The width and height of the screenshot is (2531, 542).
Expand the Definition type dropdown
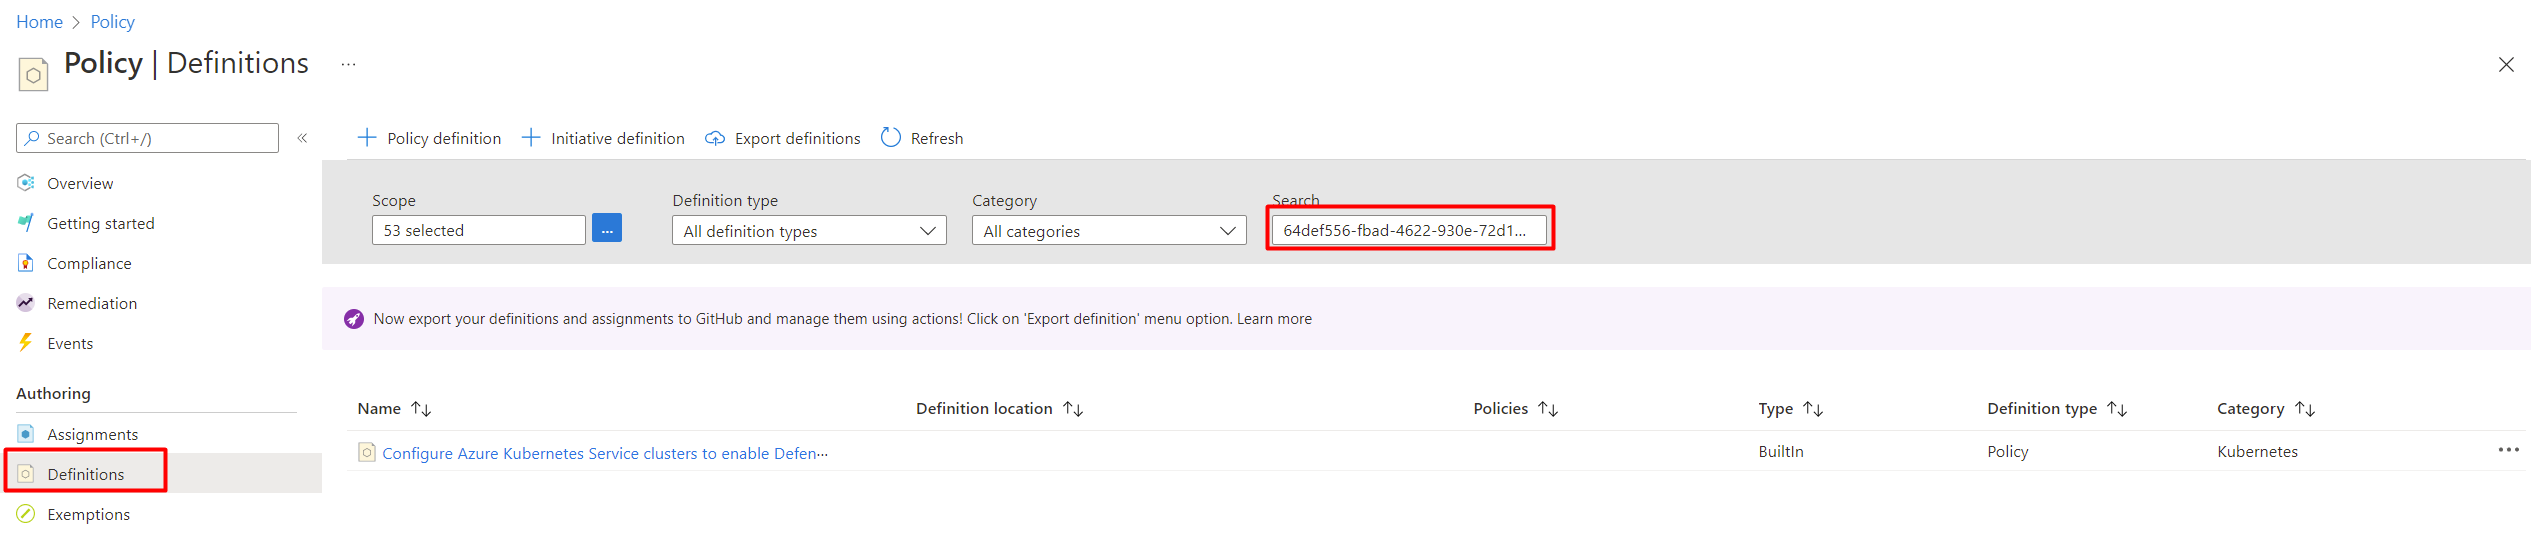coord(809,231)
